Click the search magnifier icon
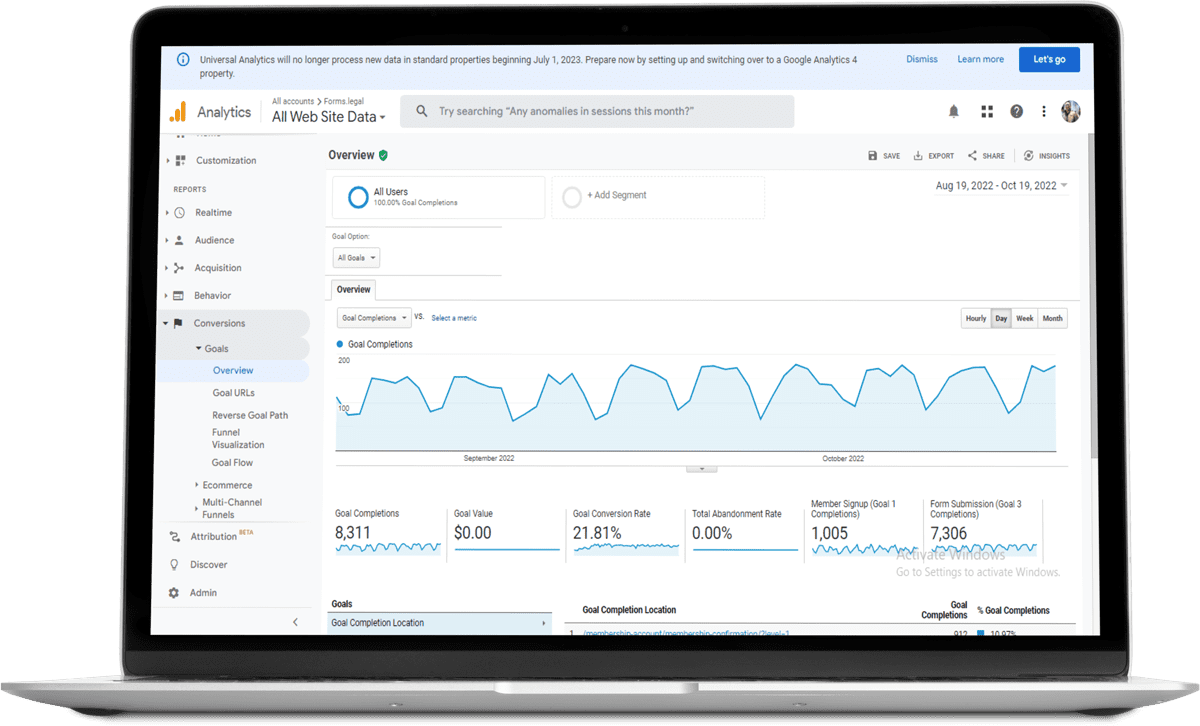The image size is (1200, 726). 422,111
